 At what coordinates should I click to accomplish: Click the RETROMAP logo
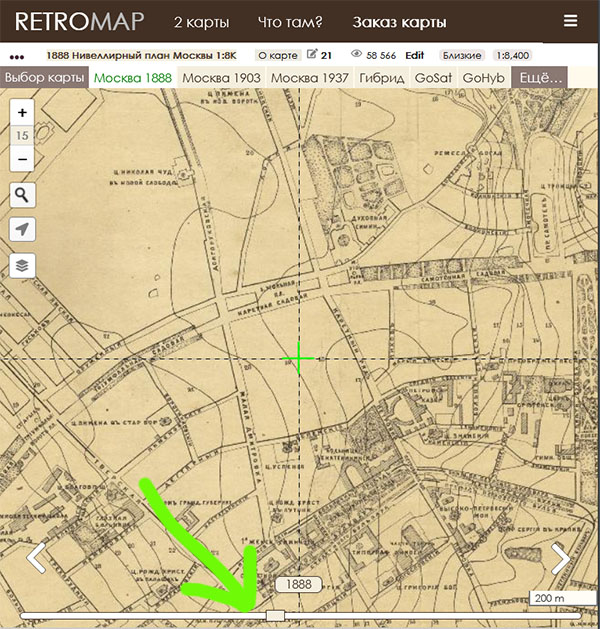tap(79, 21)
